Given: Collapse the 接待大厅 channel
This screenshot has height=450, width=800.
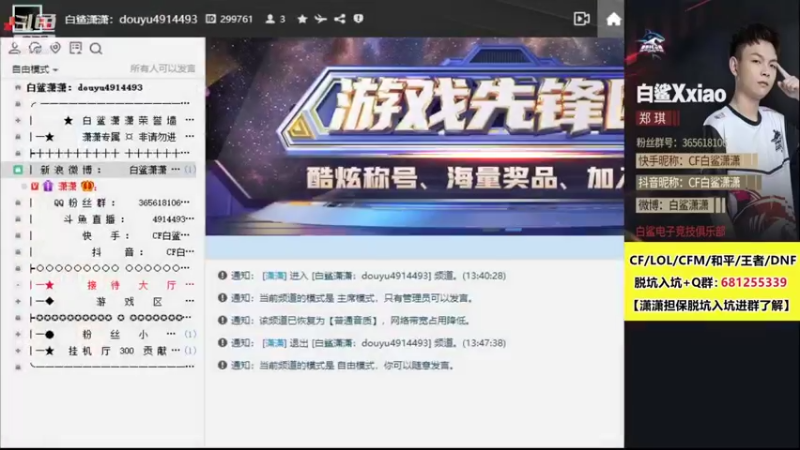Looking at the screenshot, I should [18, 285].
